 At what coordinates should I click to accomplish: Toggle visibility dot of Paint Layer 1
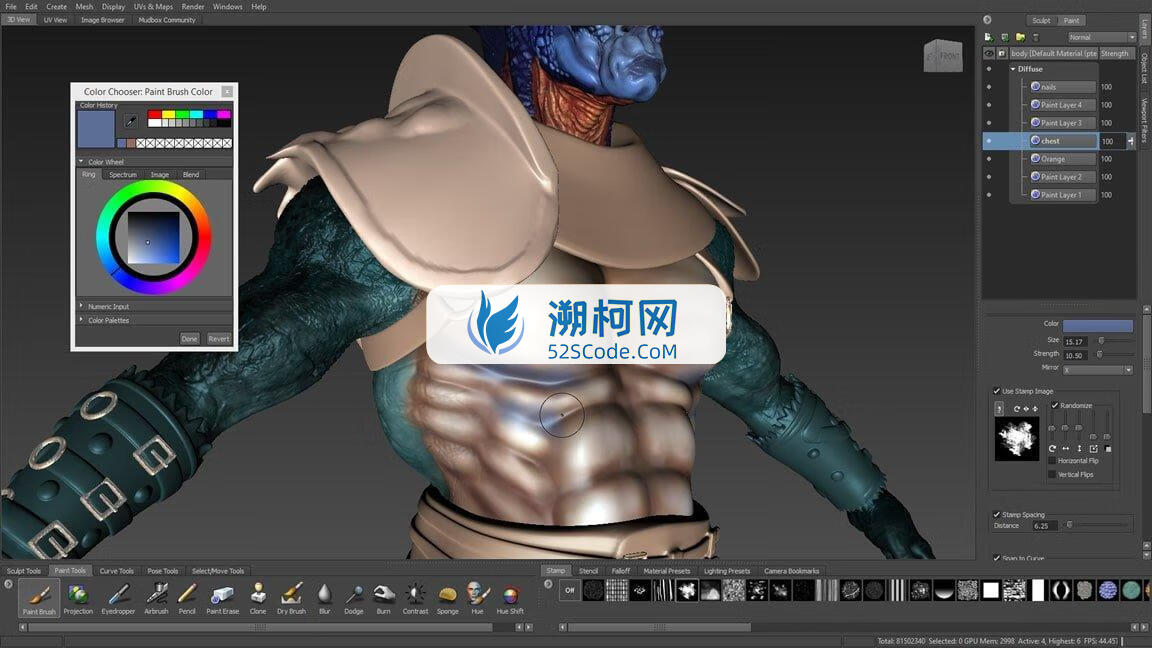(989, 195)
